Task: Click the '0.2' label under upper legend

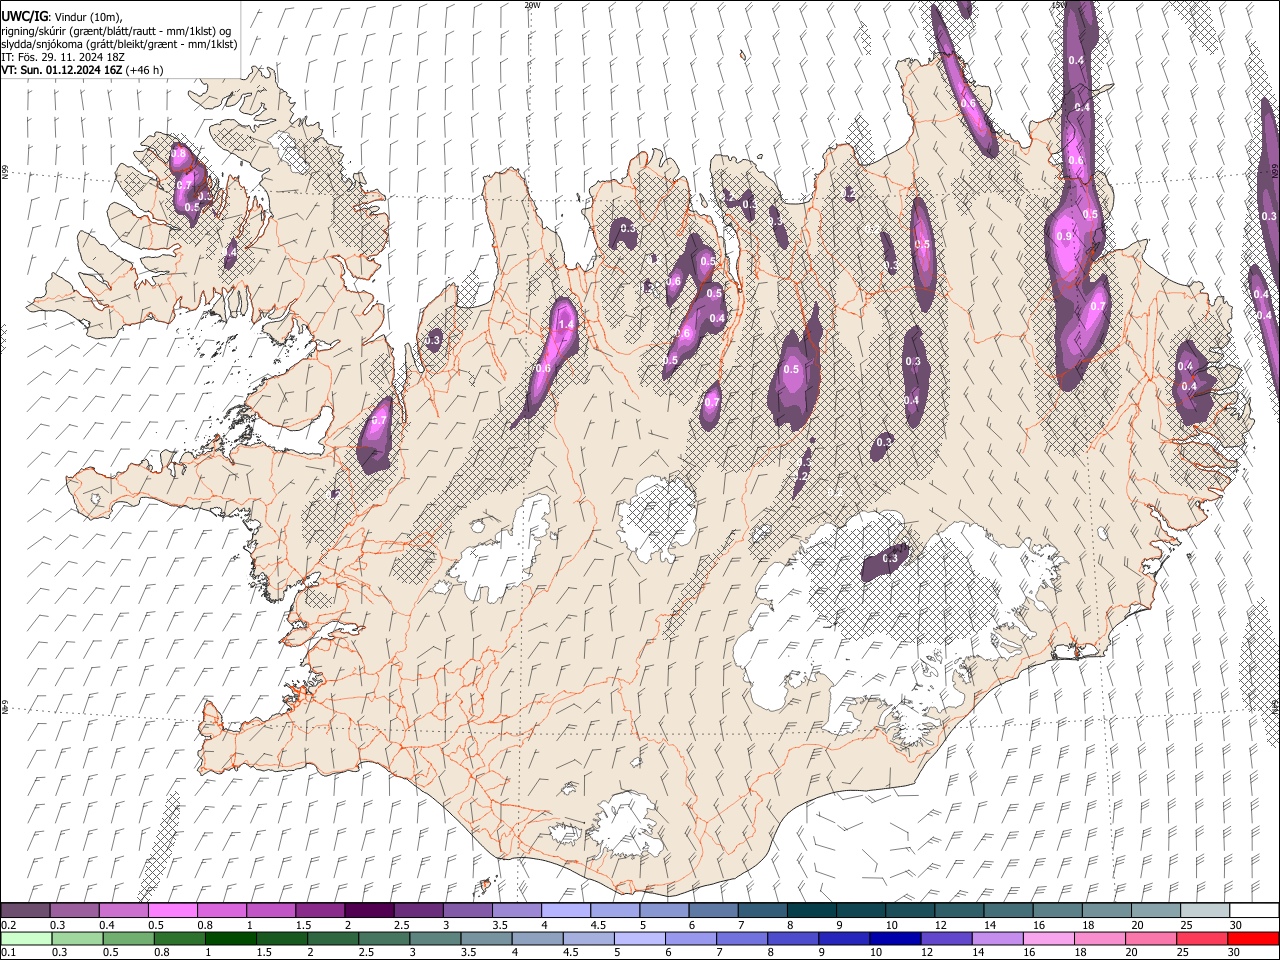Action: [8, 925]
